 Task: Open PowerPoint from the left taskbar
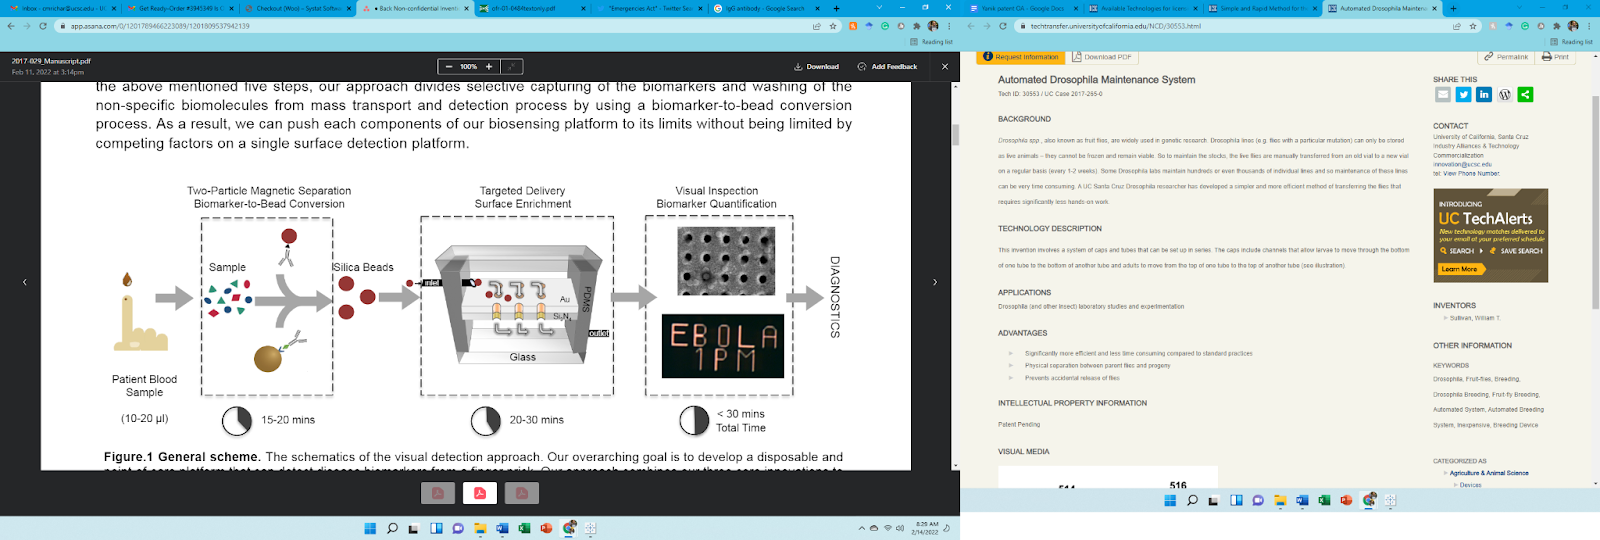(546, 528)
